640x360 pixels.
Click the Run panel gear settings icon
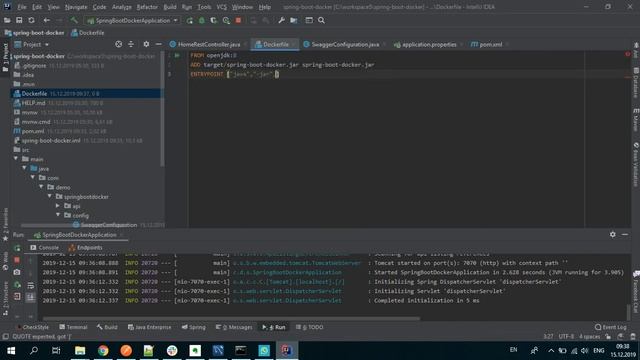point(613,234)
